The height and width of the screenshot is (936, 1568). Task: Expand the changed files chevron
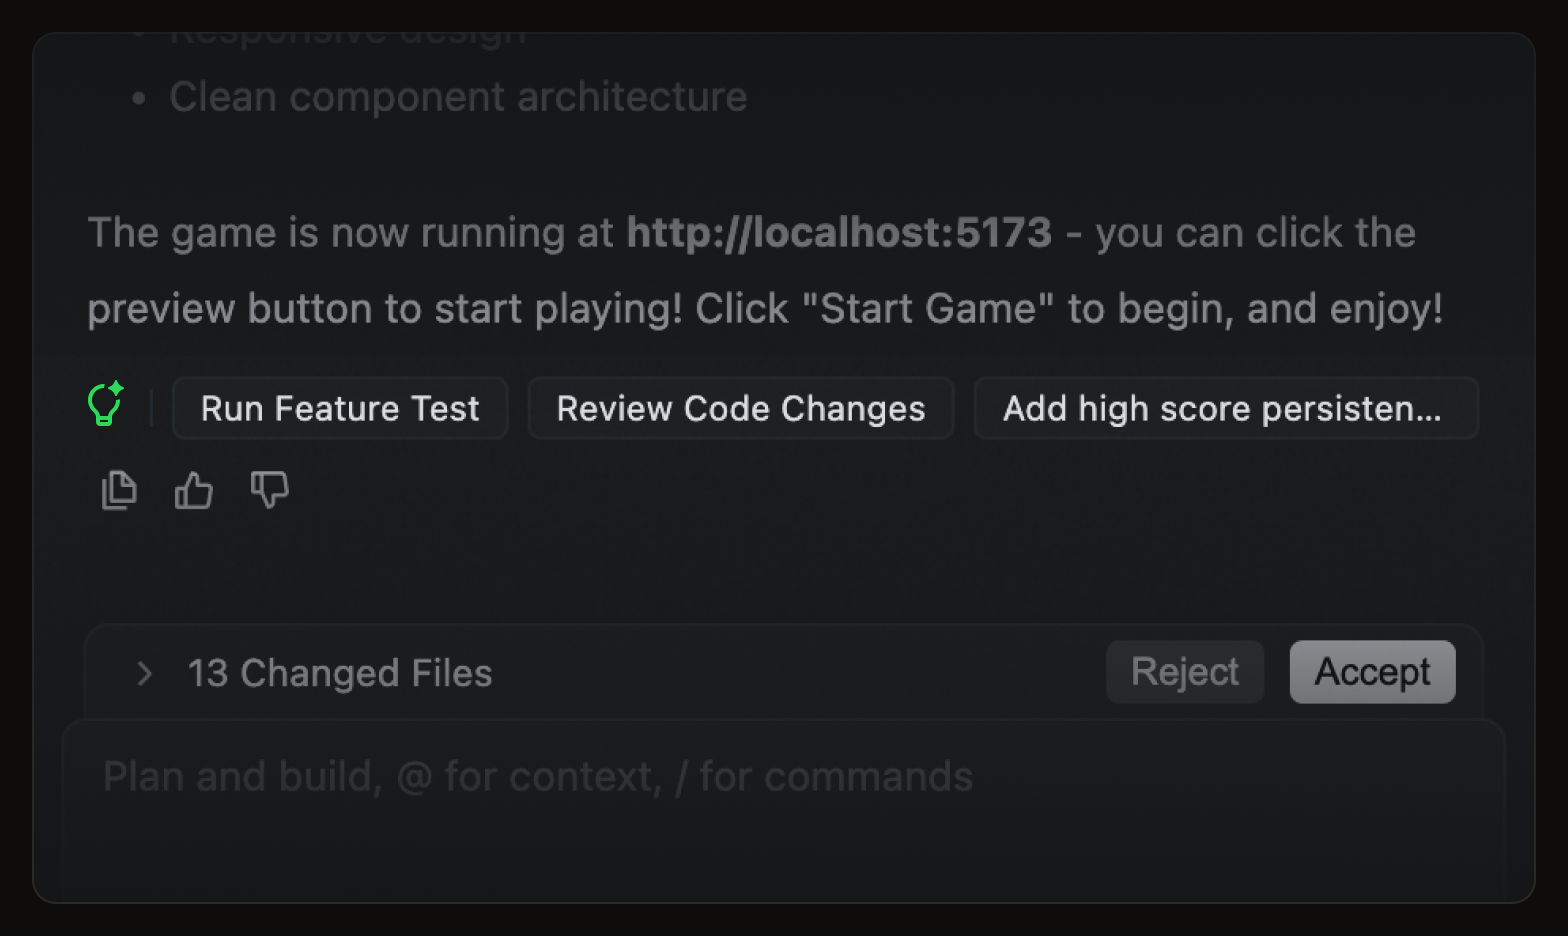(x=144, y=673)
